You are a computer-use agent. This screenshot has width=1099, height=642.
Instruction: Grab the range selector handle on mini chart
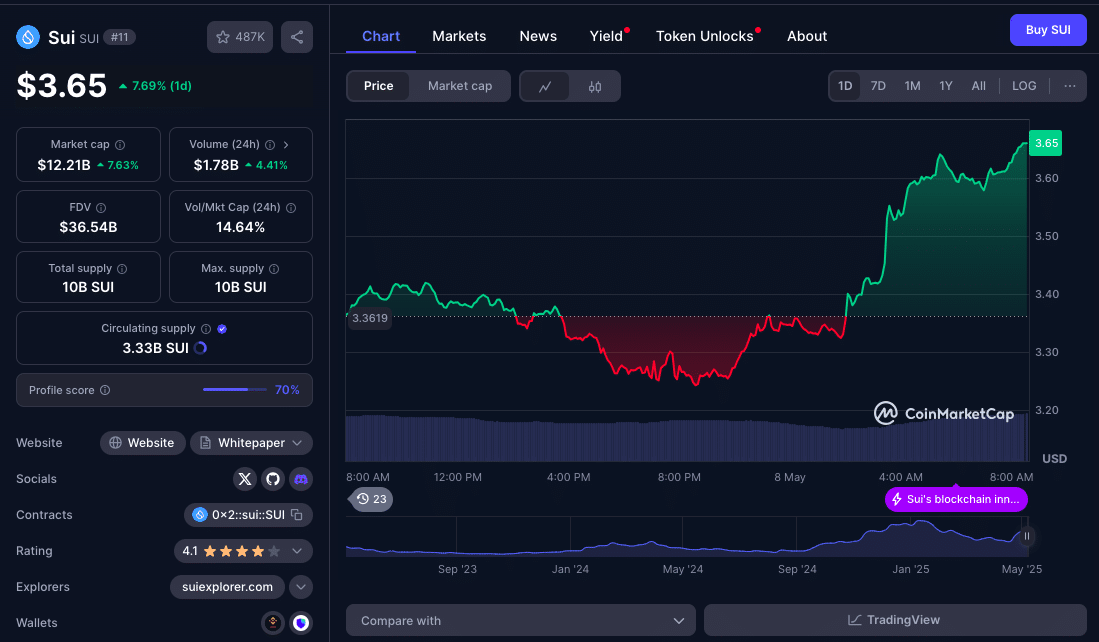1026,536
